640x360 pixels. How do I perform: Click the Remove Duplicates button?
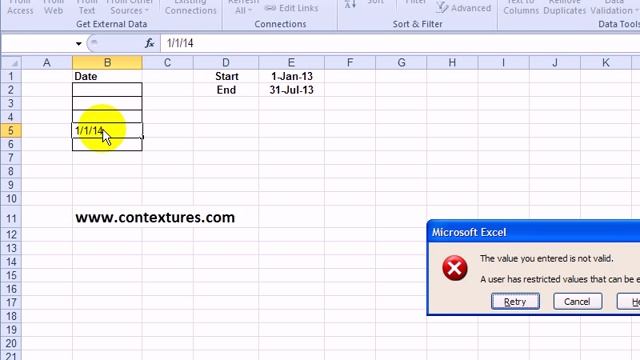pos(565,7)
